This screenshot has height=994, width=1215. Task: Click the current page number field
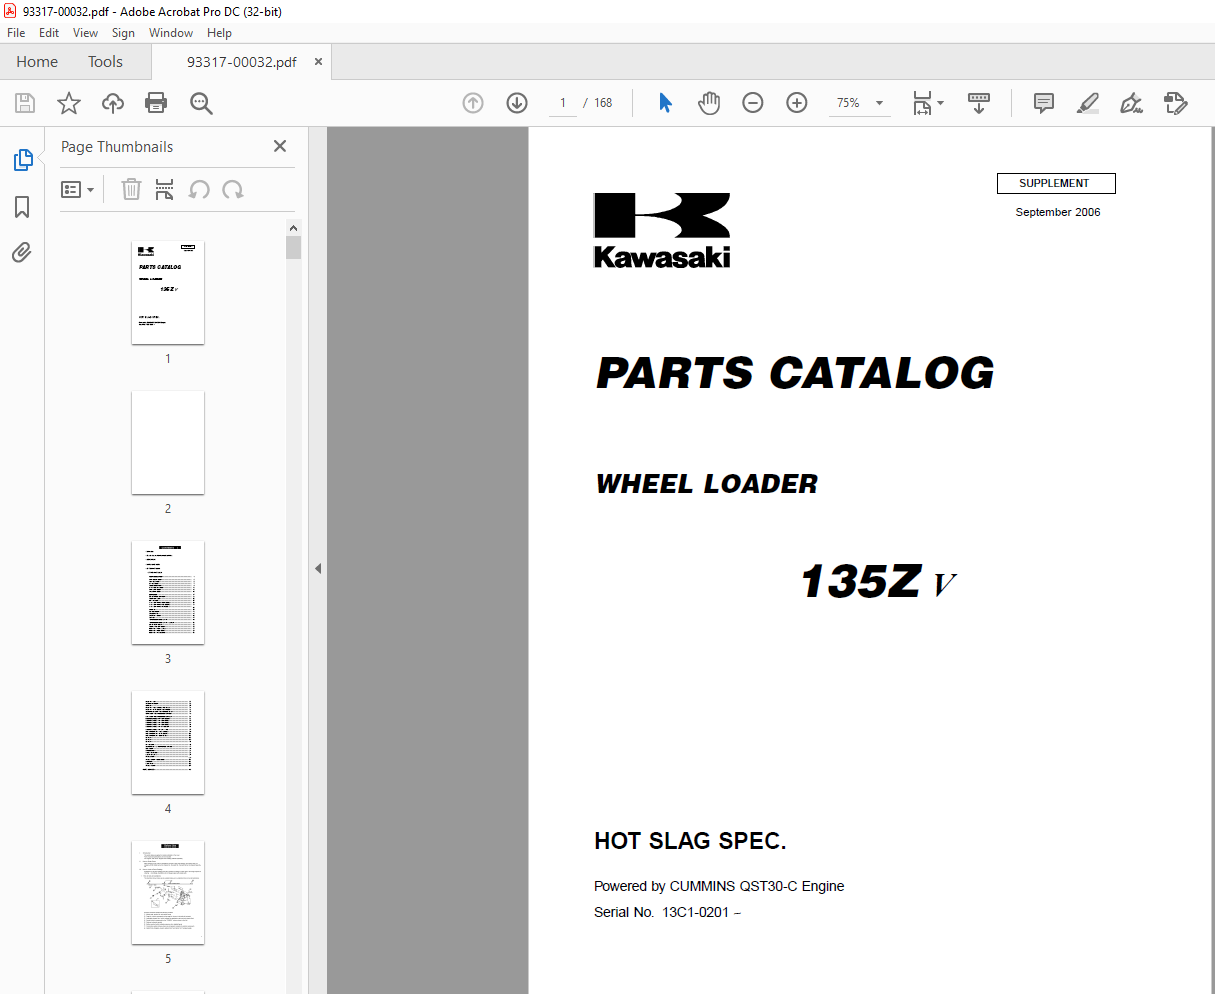click(563, 103)
